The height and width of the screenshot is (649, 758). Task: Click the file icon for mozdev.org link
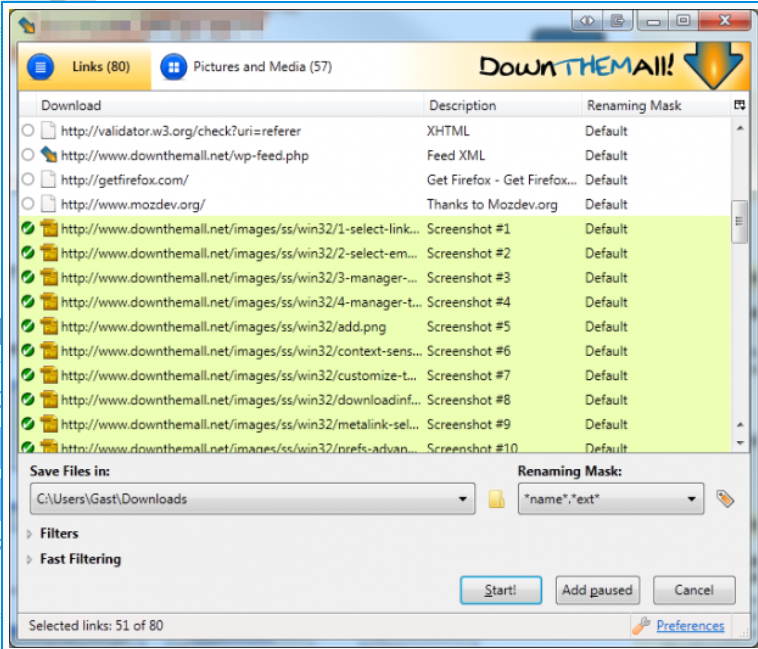[48, 204]
